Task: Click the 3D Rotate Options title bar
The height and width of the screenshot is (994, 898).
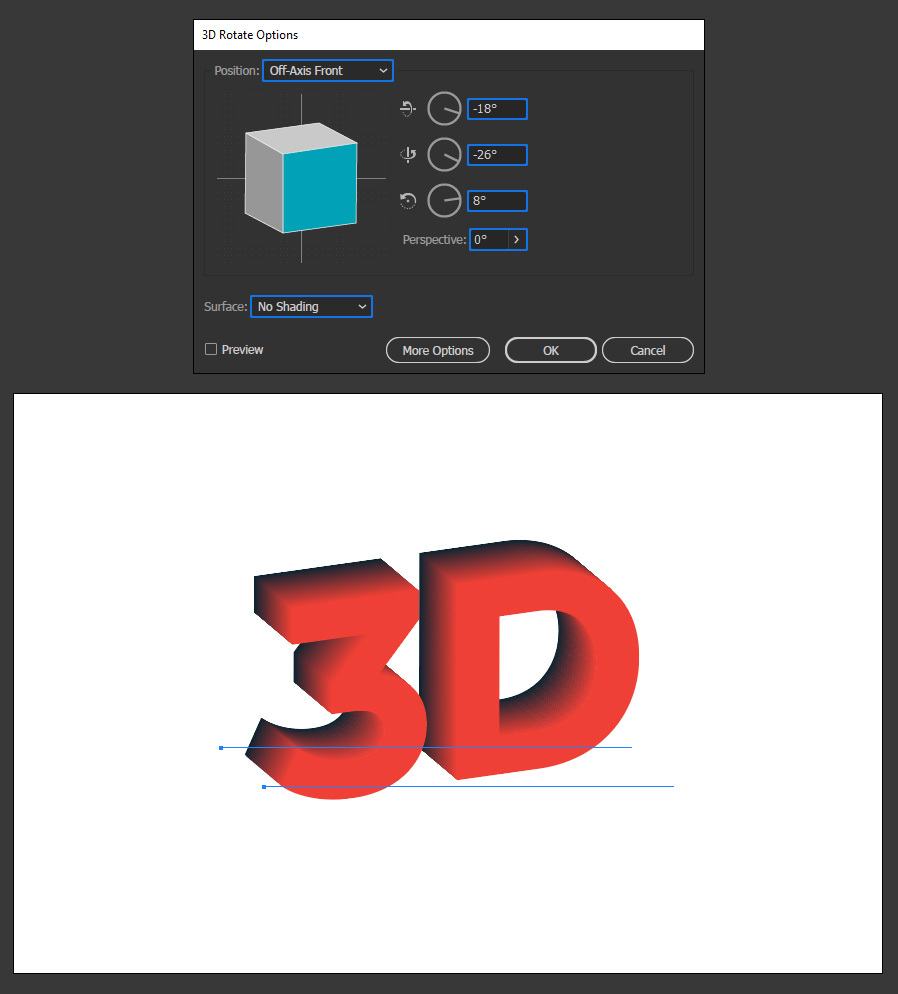Action: coord(449,35)
